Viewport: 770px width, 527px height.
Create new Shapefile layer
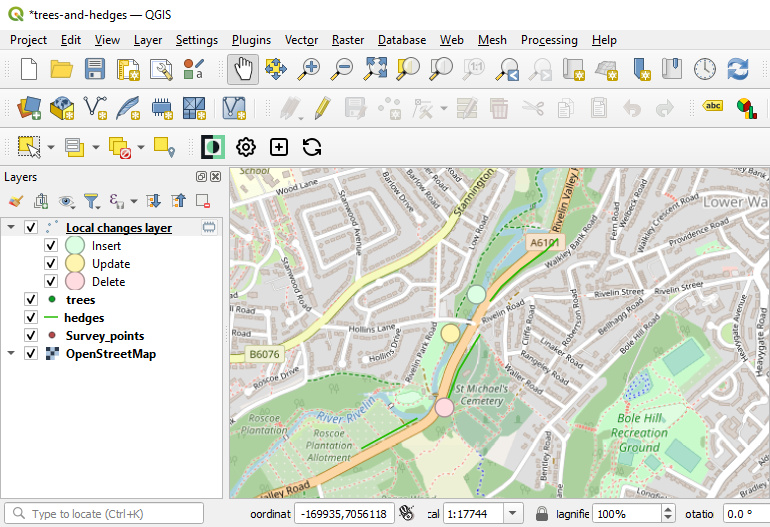pos(95,108)
